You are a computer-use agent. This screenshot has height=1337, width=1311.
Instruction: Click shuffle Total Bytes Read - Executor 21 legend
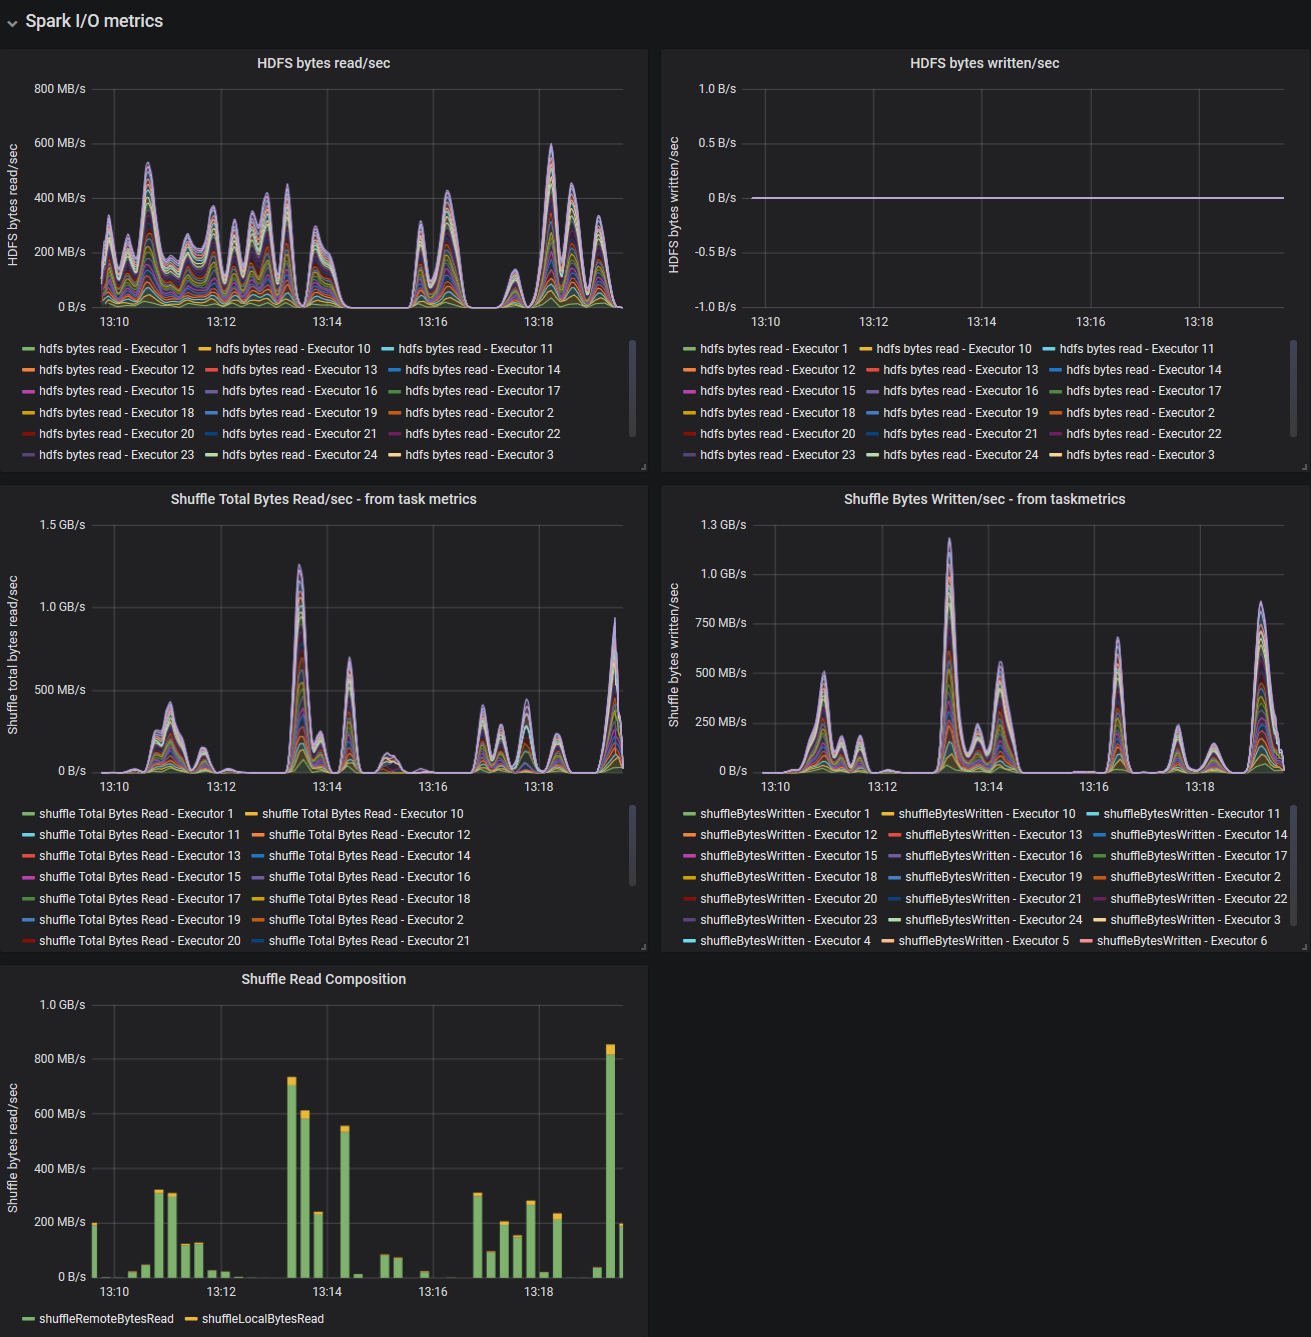tap(370, 941)
